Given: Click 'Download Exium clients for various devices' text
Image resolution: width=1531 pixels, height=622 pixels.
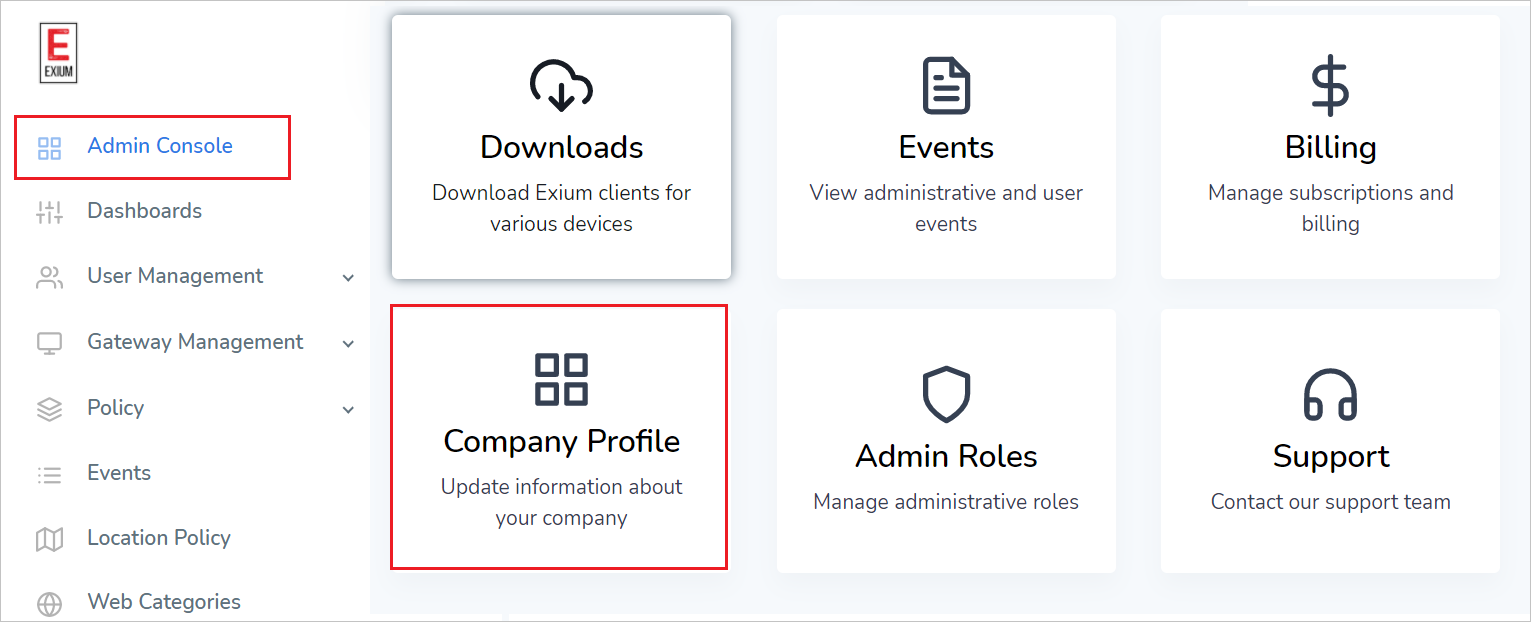Looking at the screenshot, I should point(561,208).
